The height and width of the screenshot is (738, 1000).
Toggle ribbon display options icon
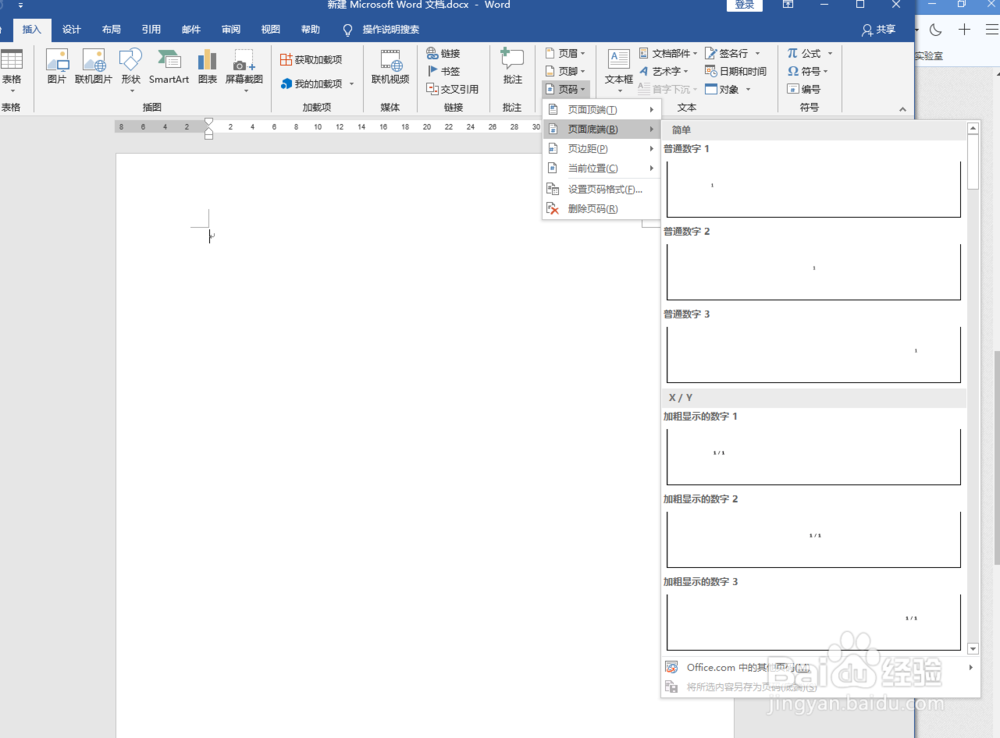788,4
